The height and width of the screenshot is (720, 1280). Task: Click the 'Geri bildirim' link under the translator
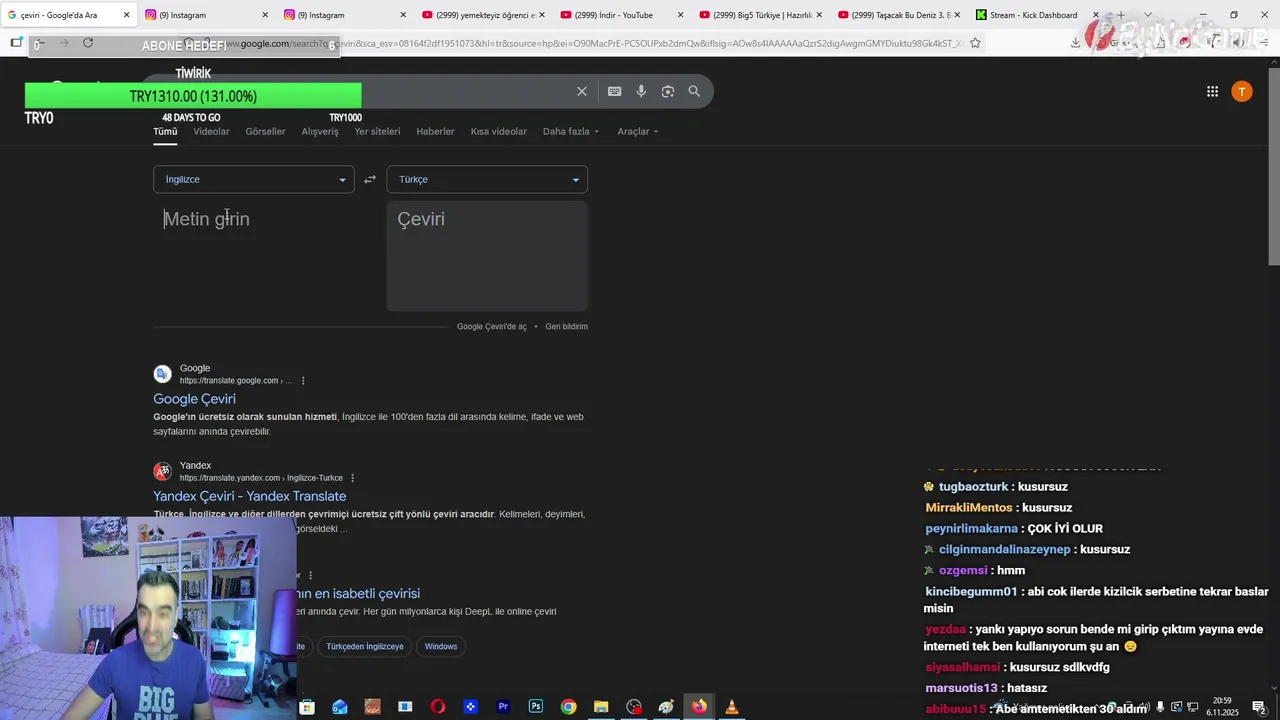click(x=566, y=327)
